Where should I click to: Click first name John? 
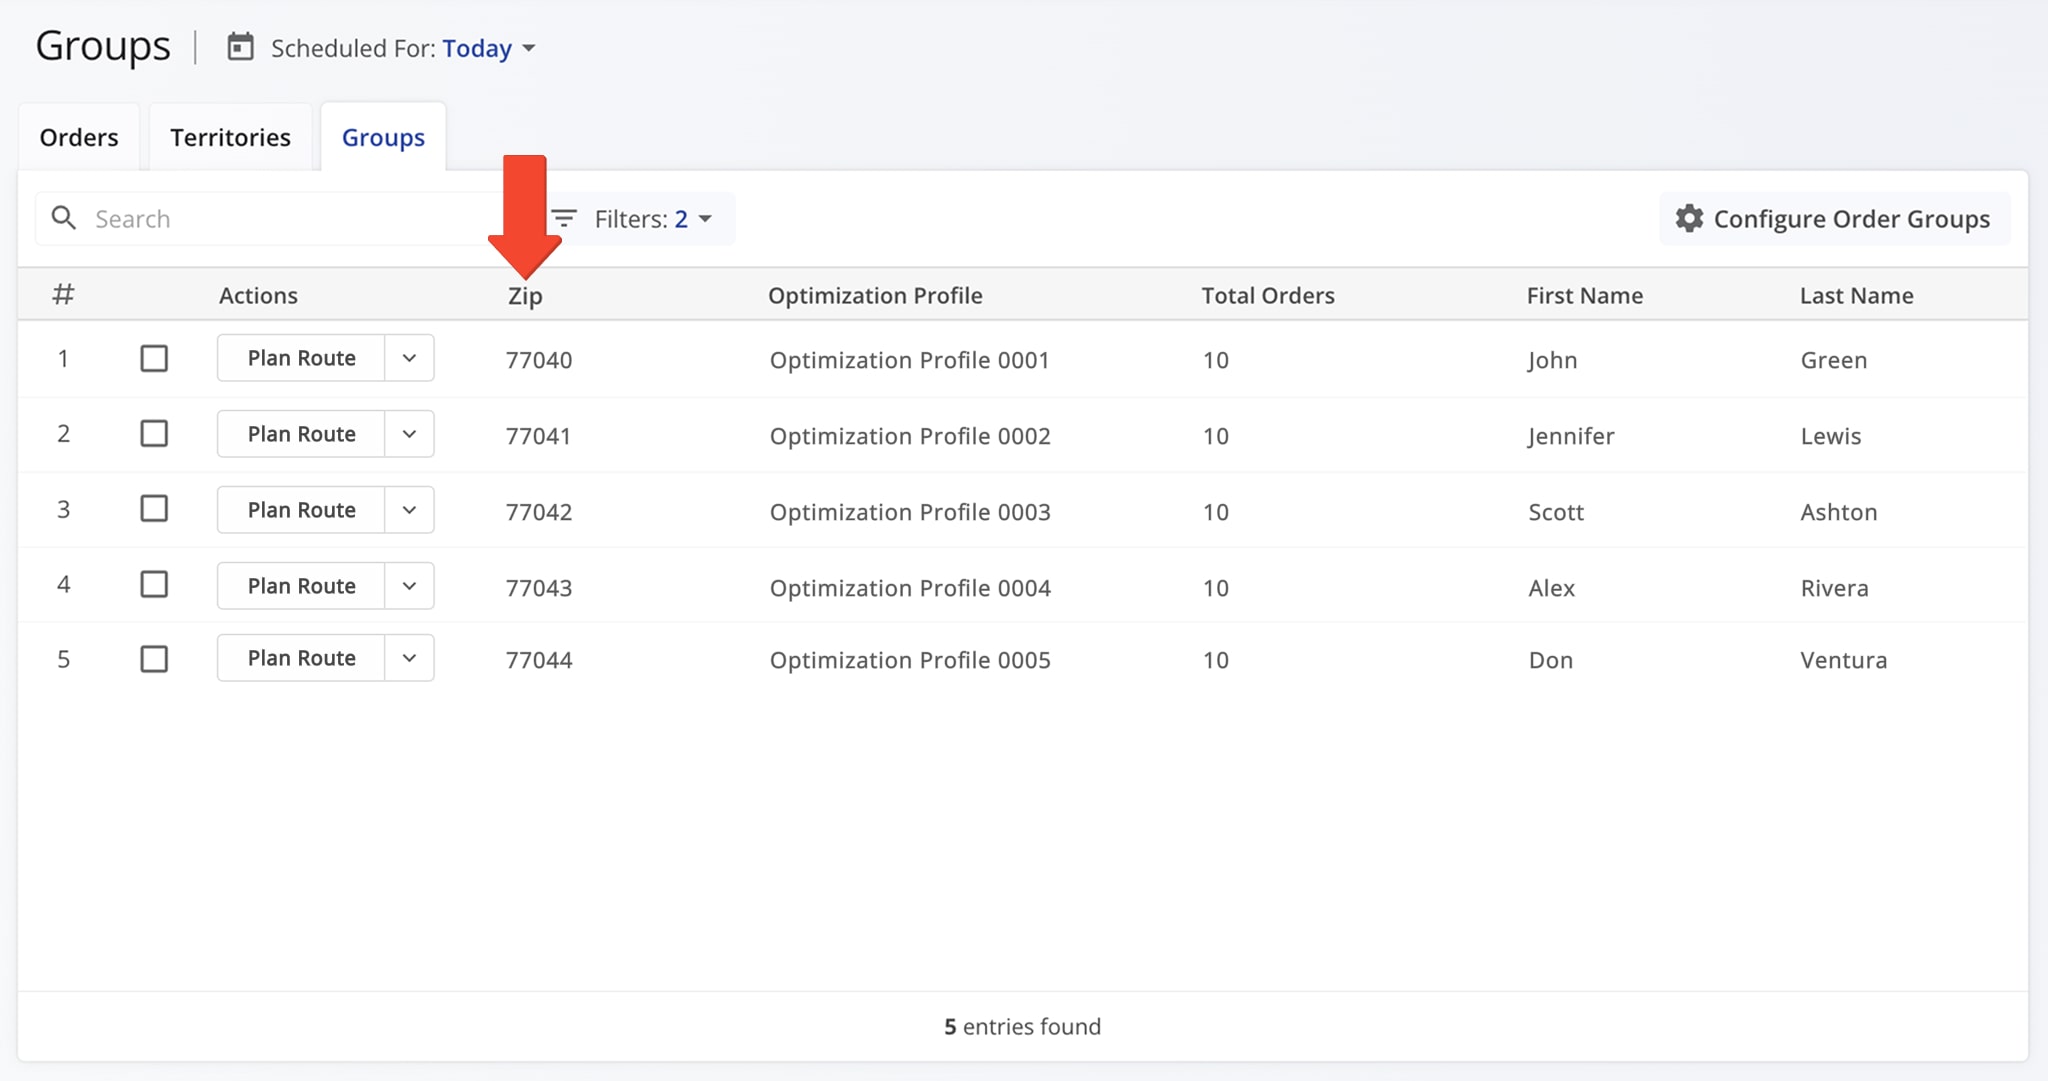tap(1552, 360)
